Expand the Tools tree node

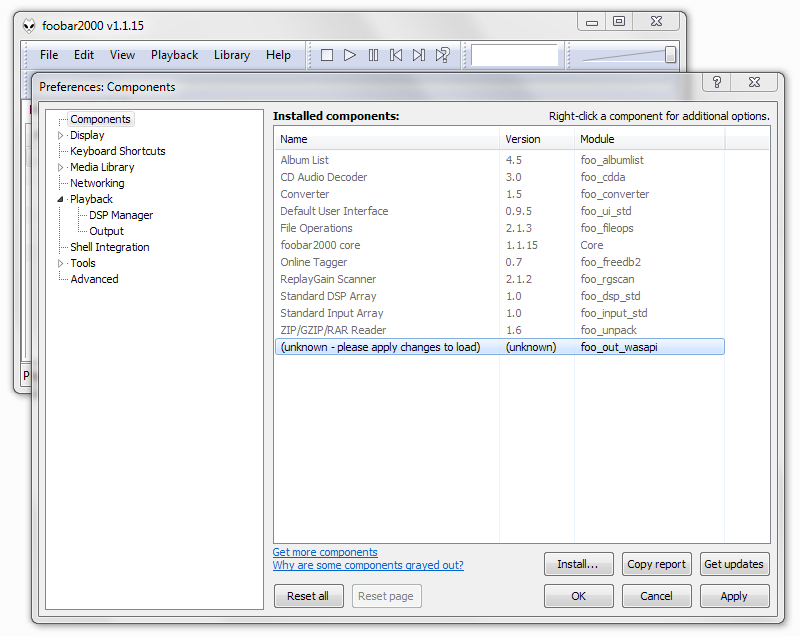[x=60, y=263]
